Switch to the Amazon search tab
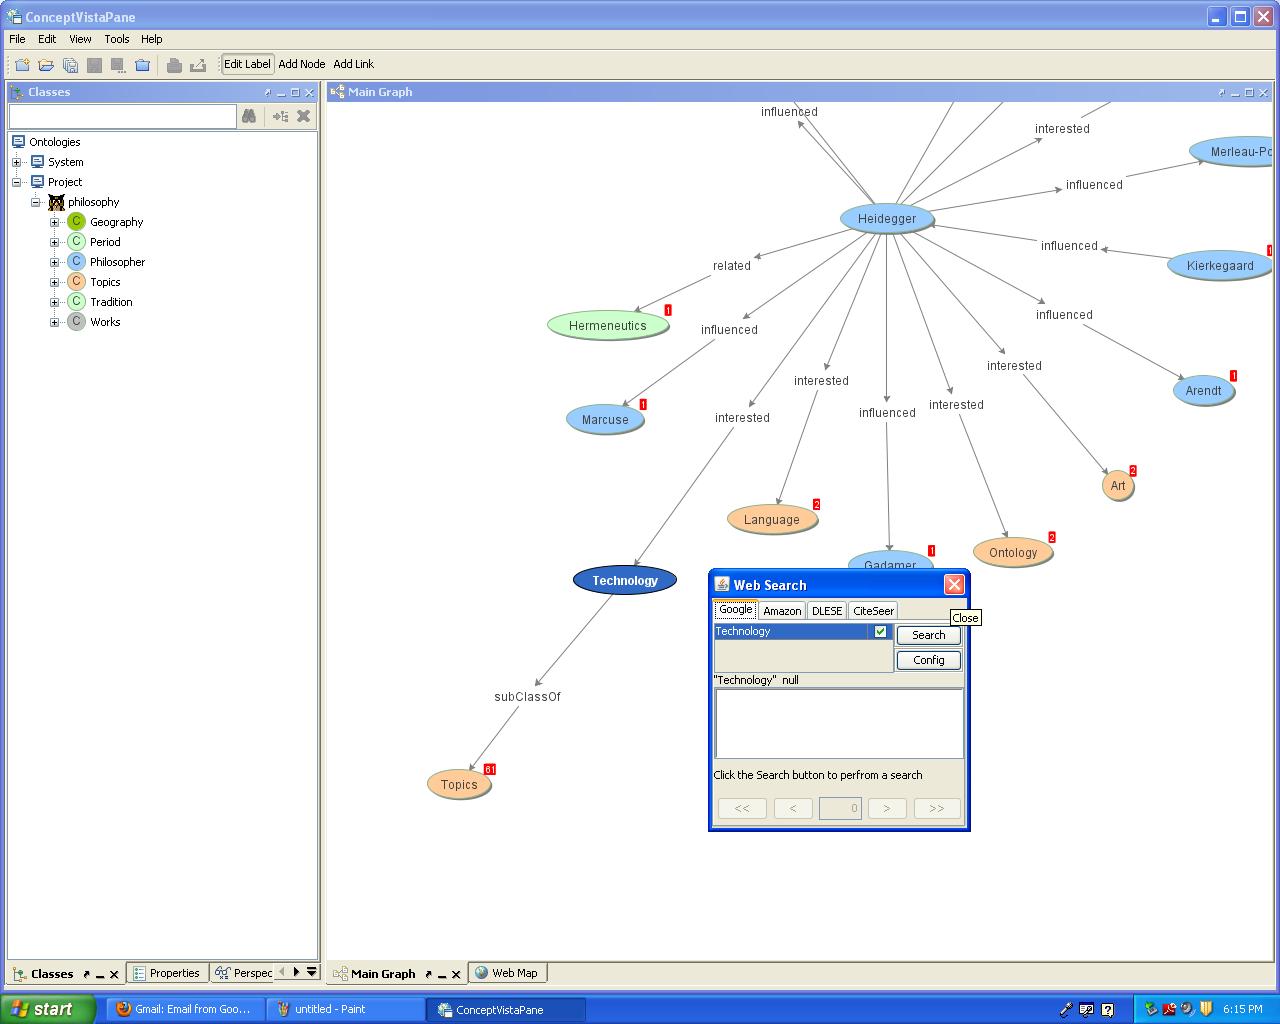1280x1024 pixels. [781, 611]
